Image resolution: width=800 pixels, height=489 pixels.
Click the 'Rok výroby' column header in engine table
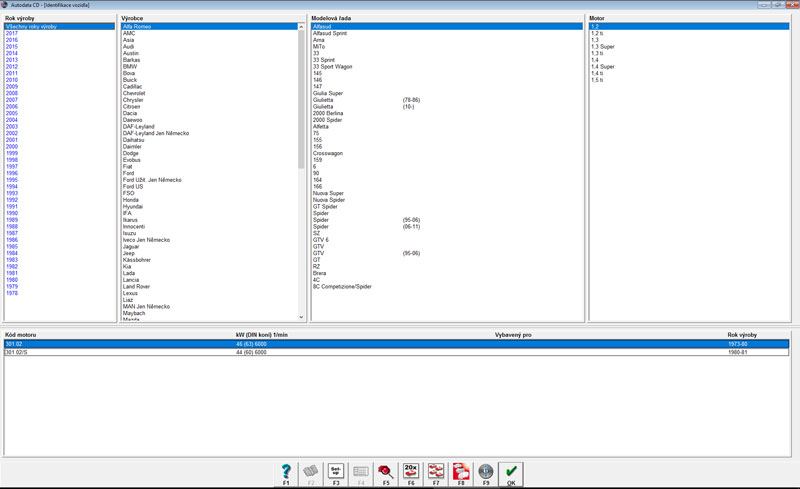pyautogui.click(x=742, y=335)
